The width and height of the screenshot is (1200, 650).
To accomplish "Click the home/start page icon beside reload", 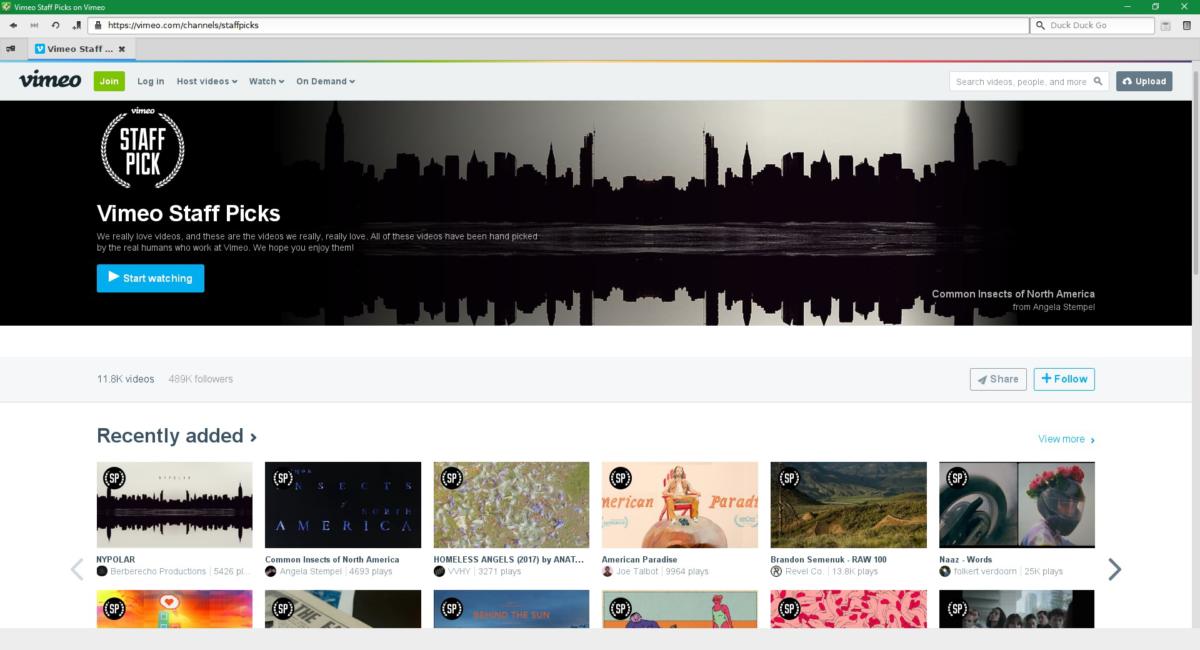I will pyautogui.click(x=77, y=25).
